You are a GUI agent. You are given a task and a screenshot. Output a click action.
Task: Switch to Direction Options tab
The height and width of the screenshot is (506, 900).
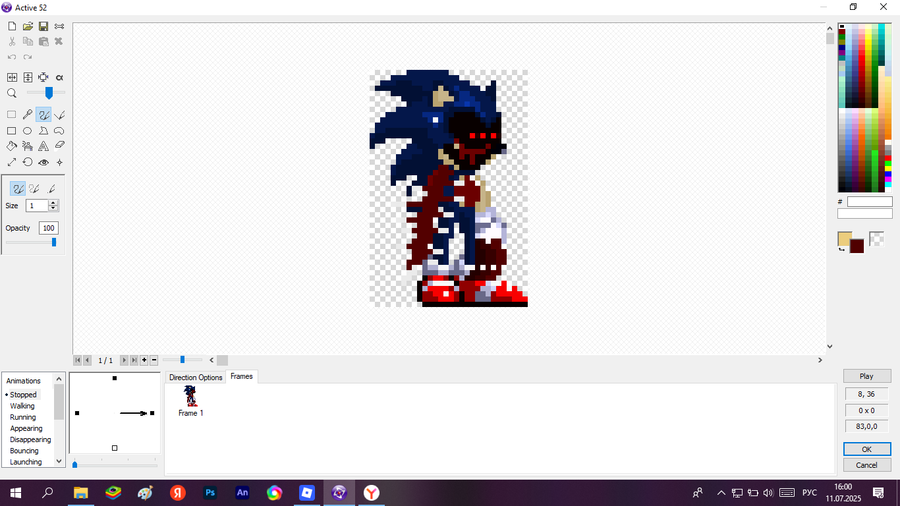pyautogui.click(x=195, y=377)
